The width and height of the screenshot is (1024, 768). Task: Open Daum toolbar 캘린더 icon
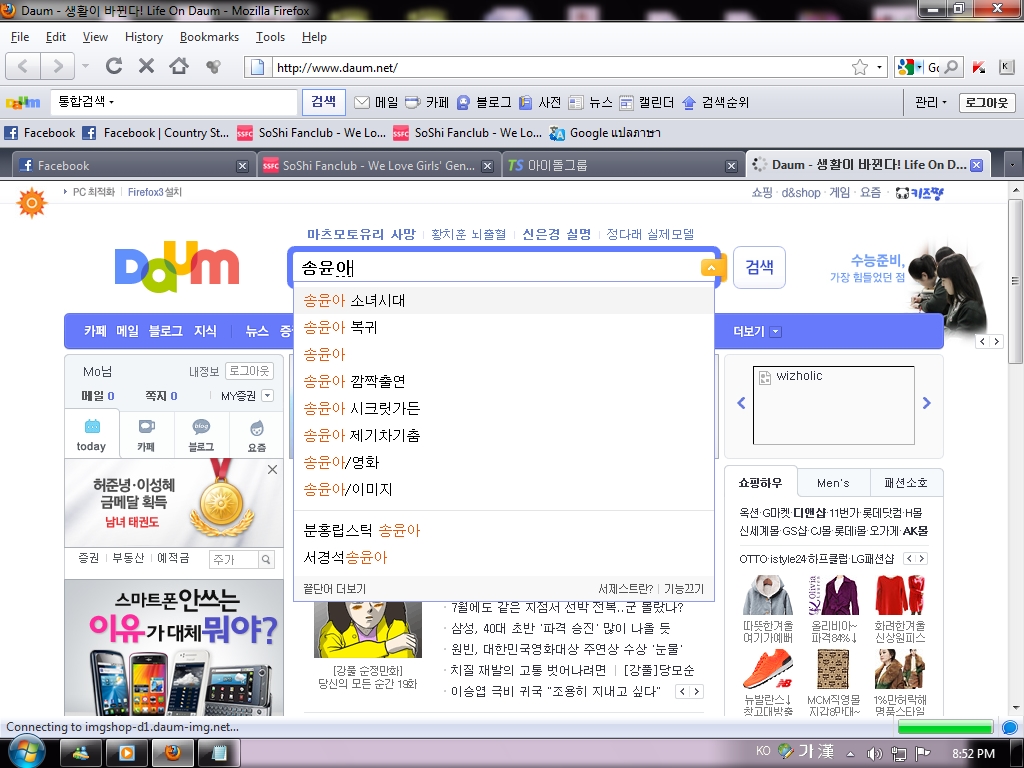point(626,103)
